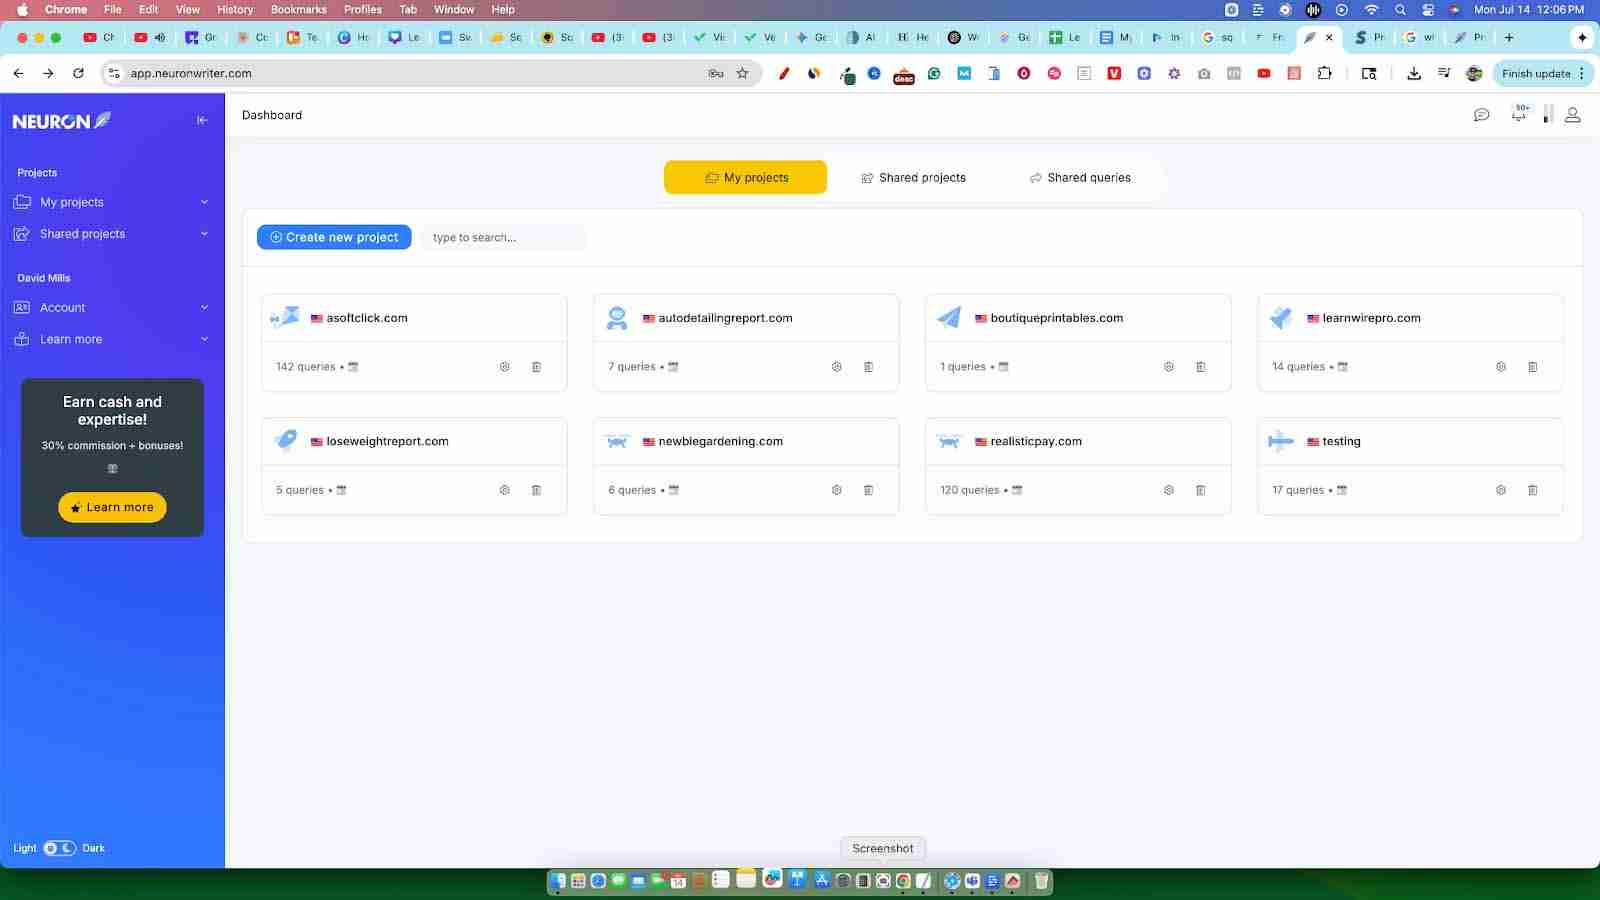Click the Finish update button in Chrome
1600x900 pixels.
pos(1541,73)
